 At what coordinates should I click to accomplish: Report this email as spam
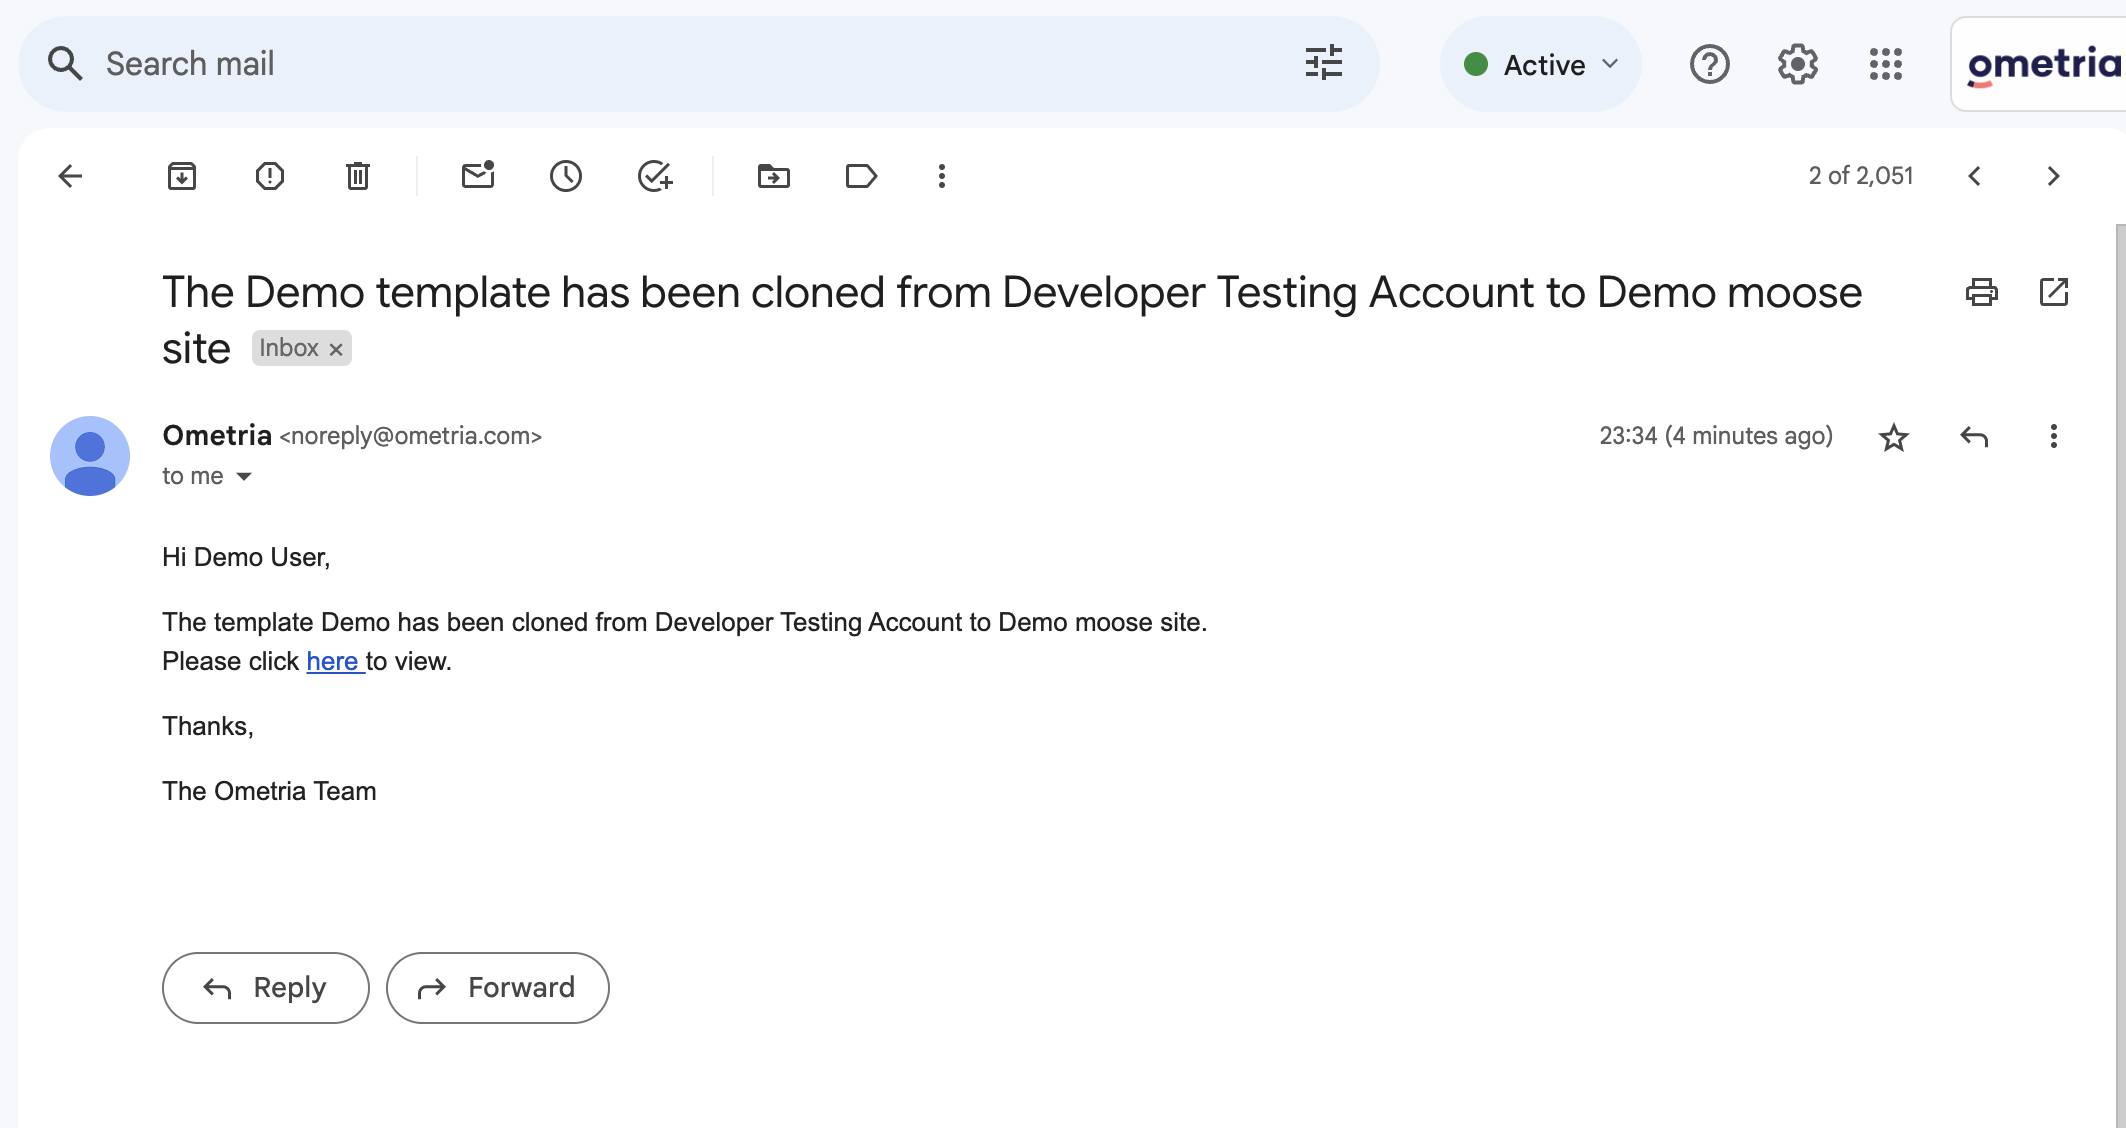(270, 177)
